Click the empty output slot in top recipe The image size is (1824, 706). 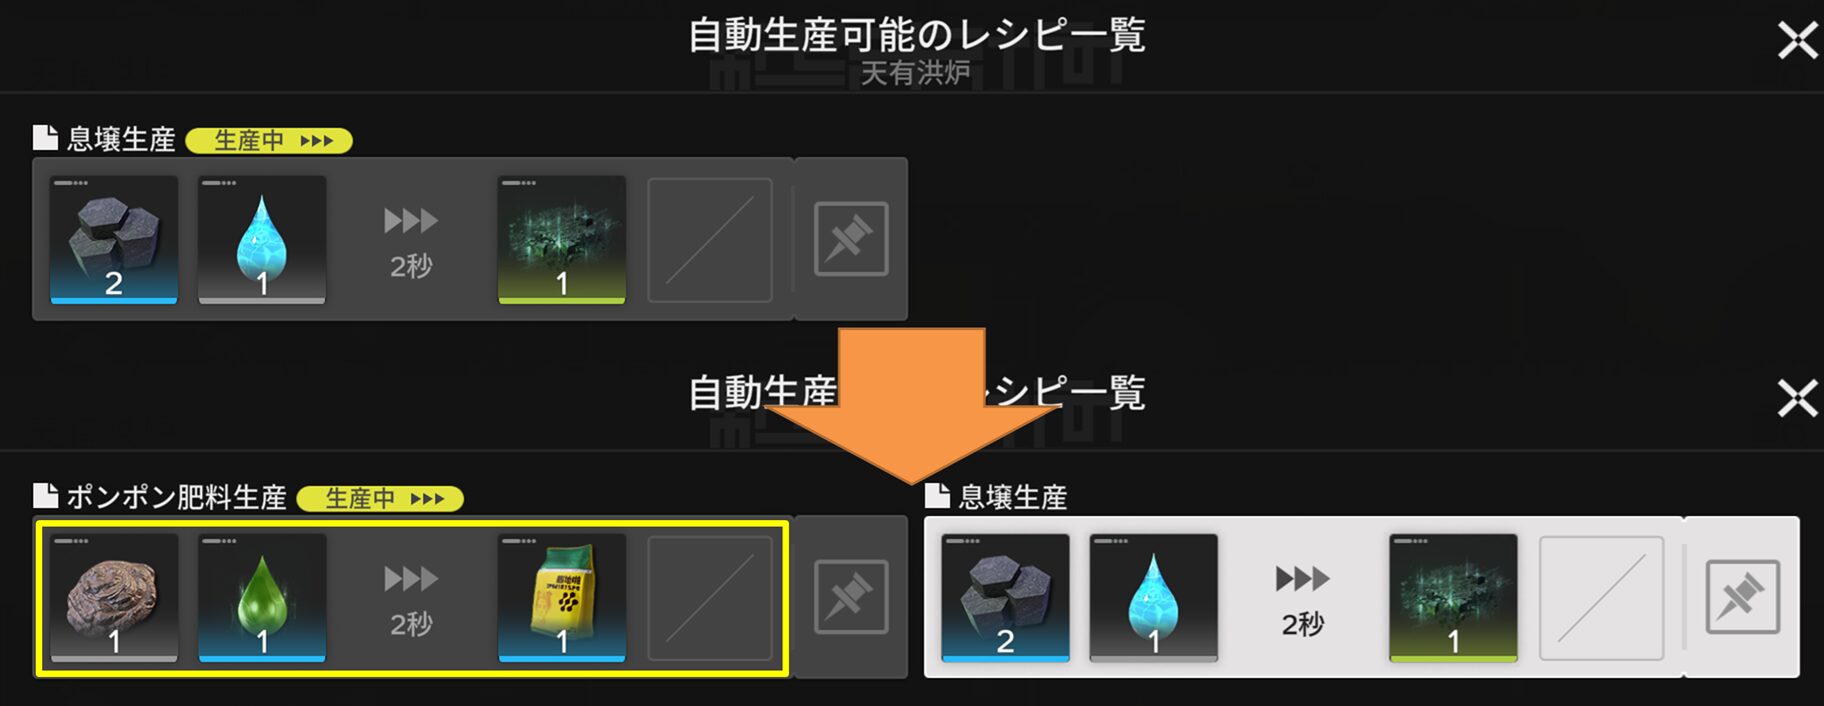pos(710,240)
